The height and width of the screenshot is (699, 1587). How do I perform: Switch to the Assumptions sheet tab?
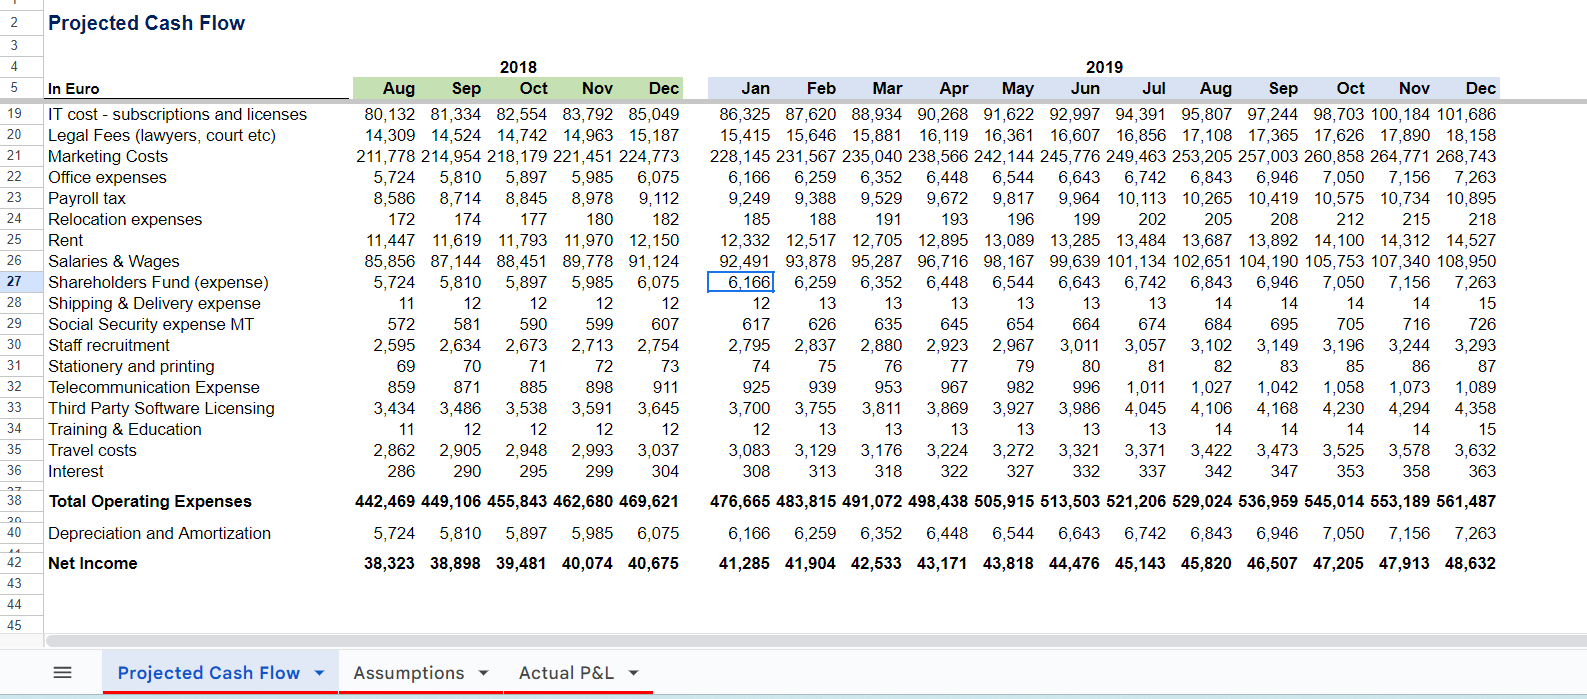[408, 673]
